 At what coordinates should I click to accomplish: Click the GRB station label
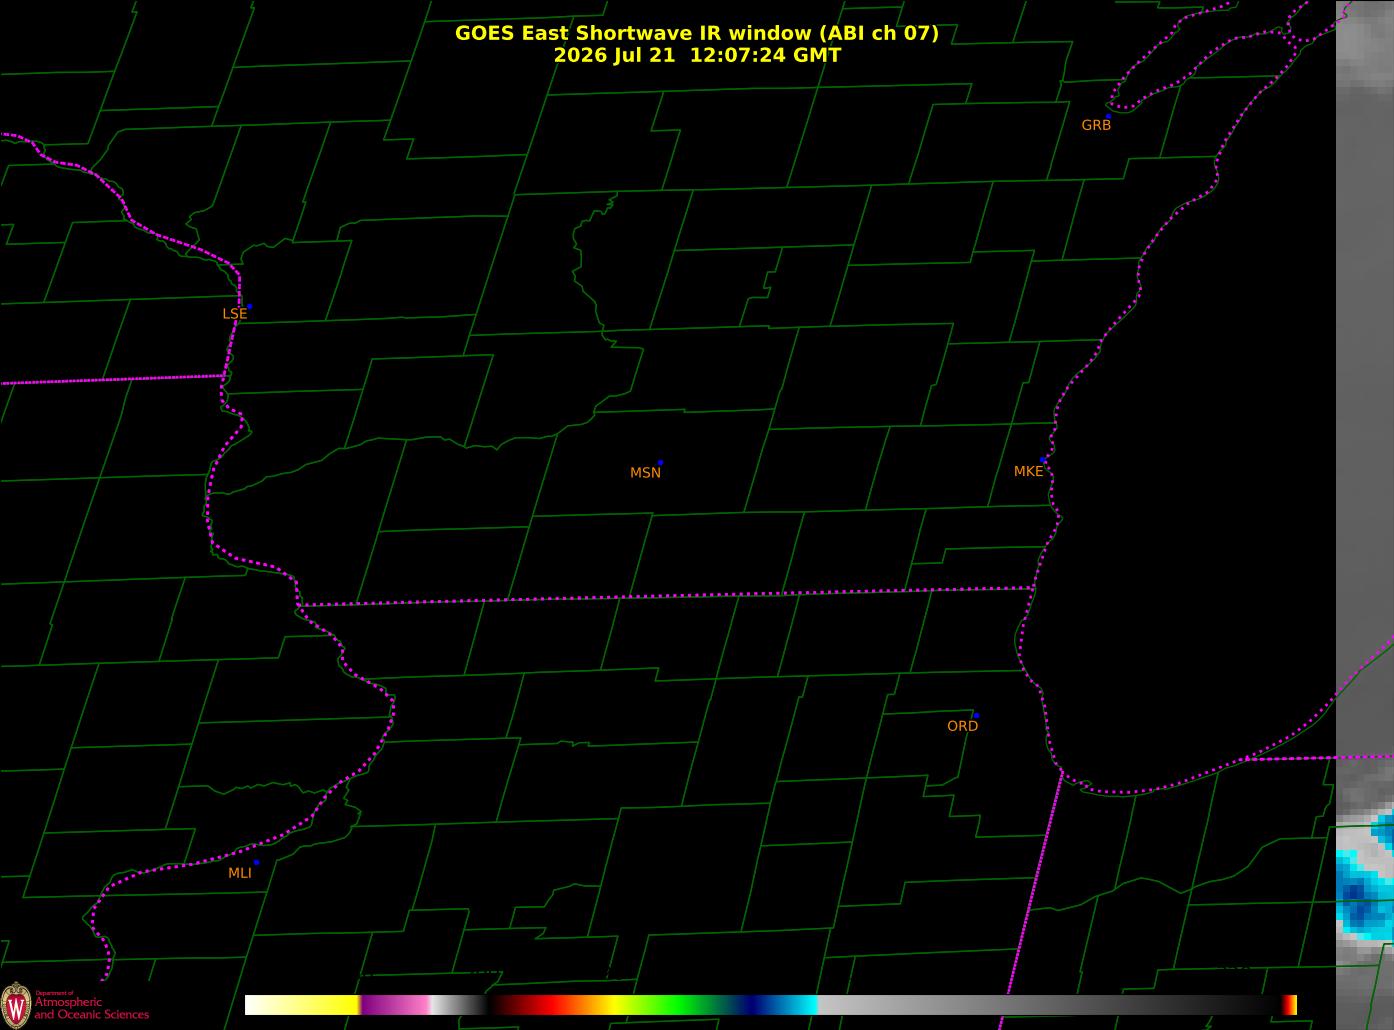(x=1096, y=125)
